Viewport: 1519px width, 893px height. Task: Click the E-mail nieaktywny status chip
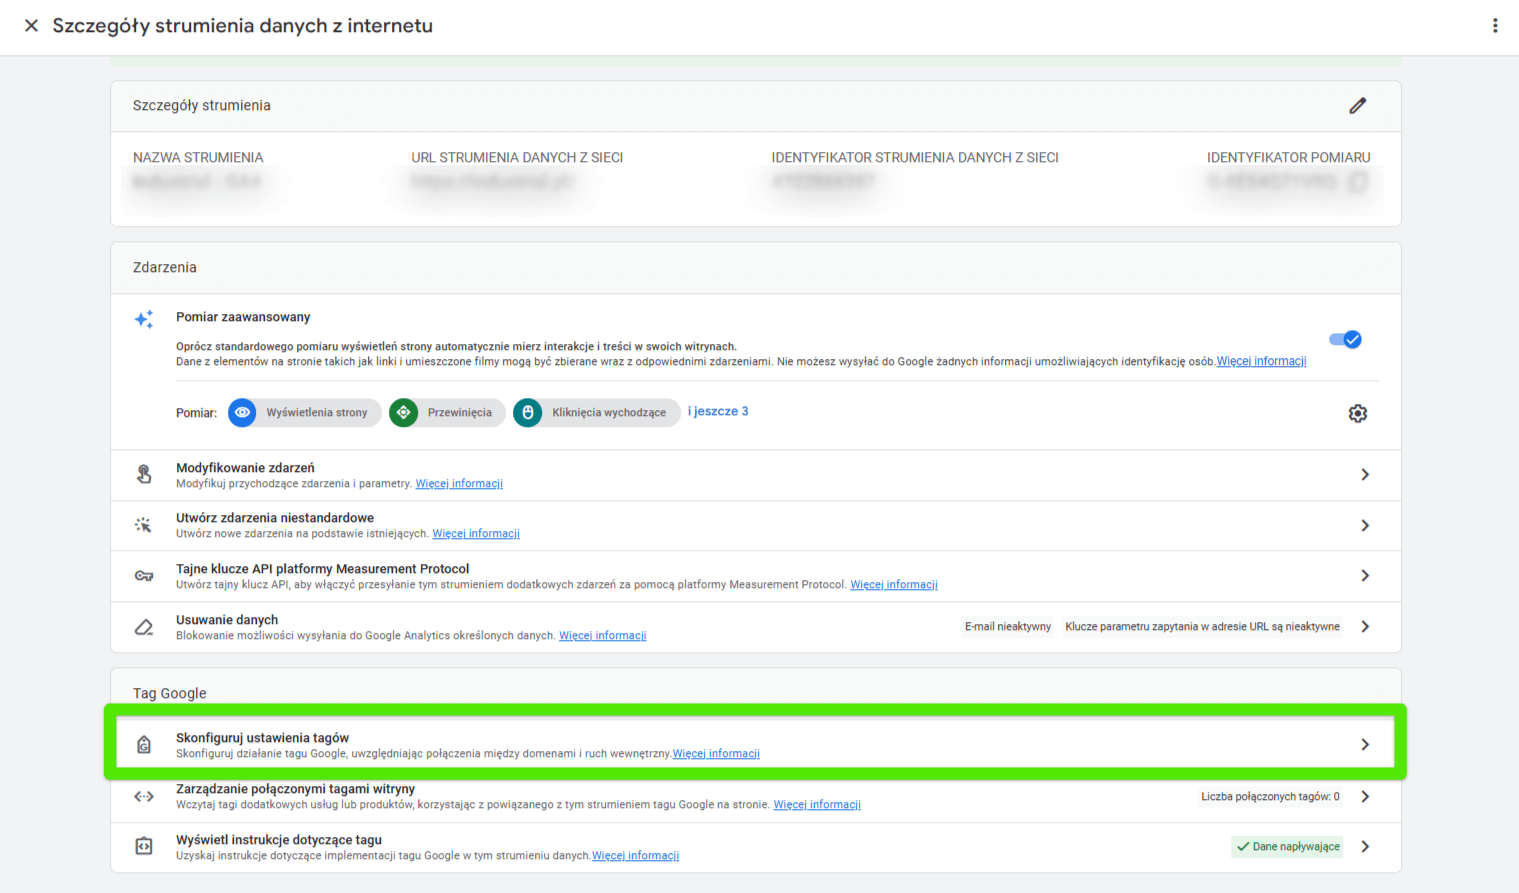(x=1007, y=627)
